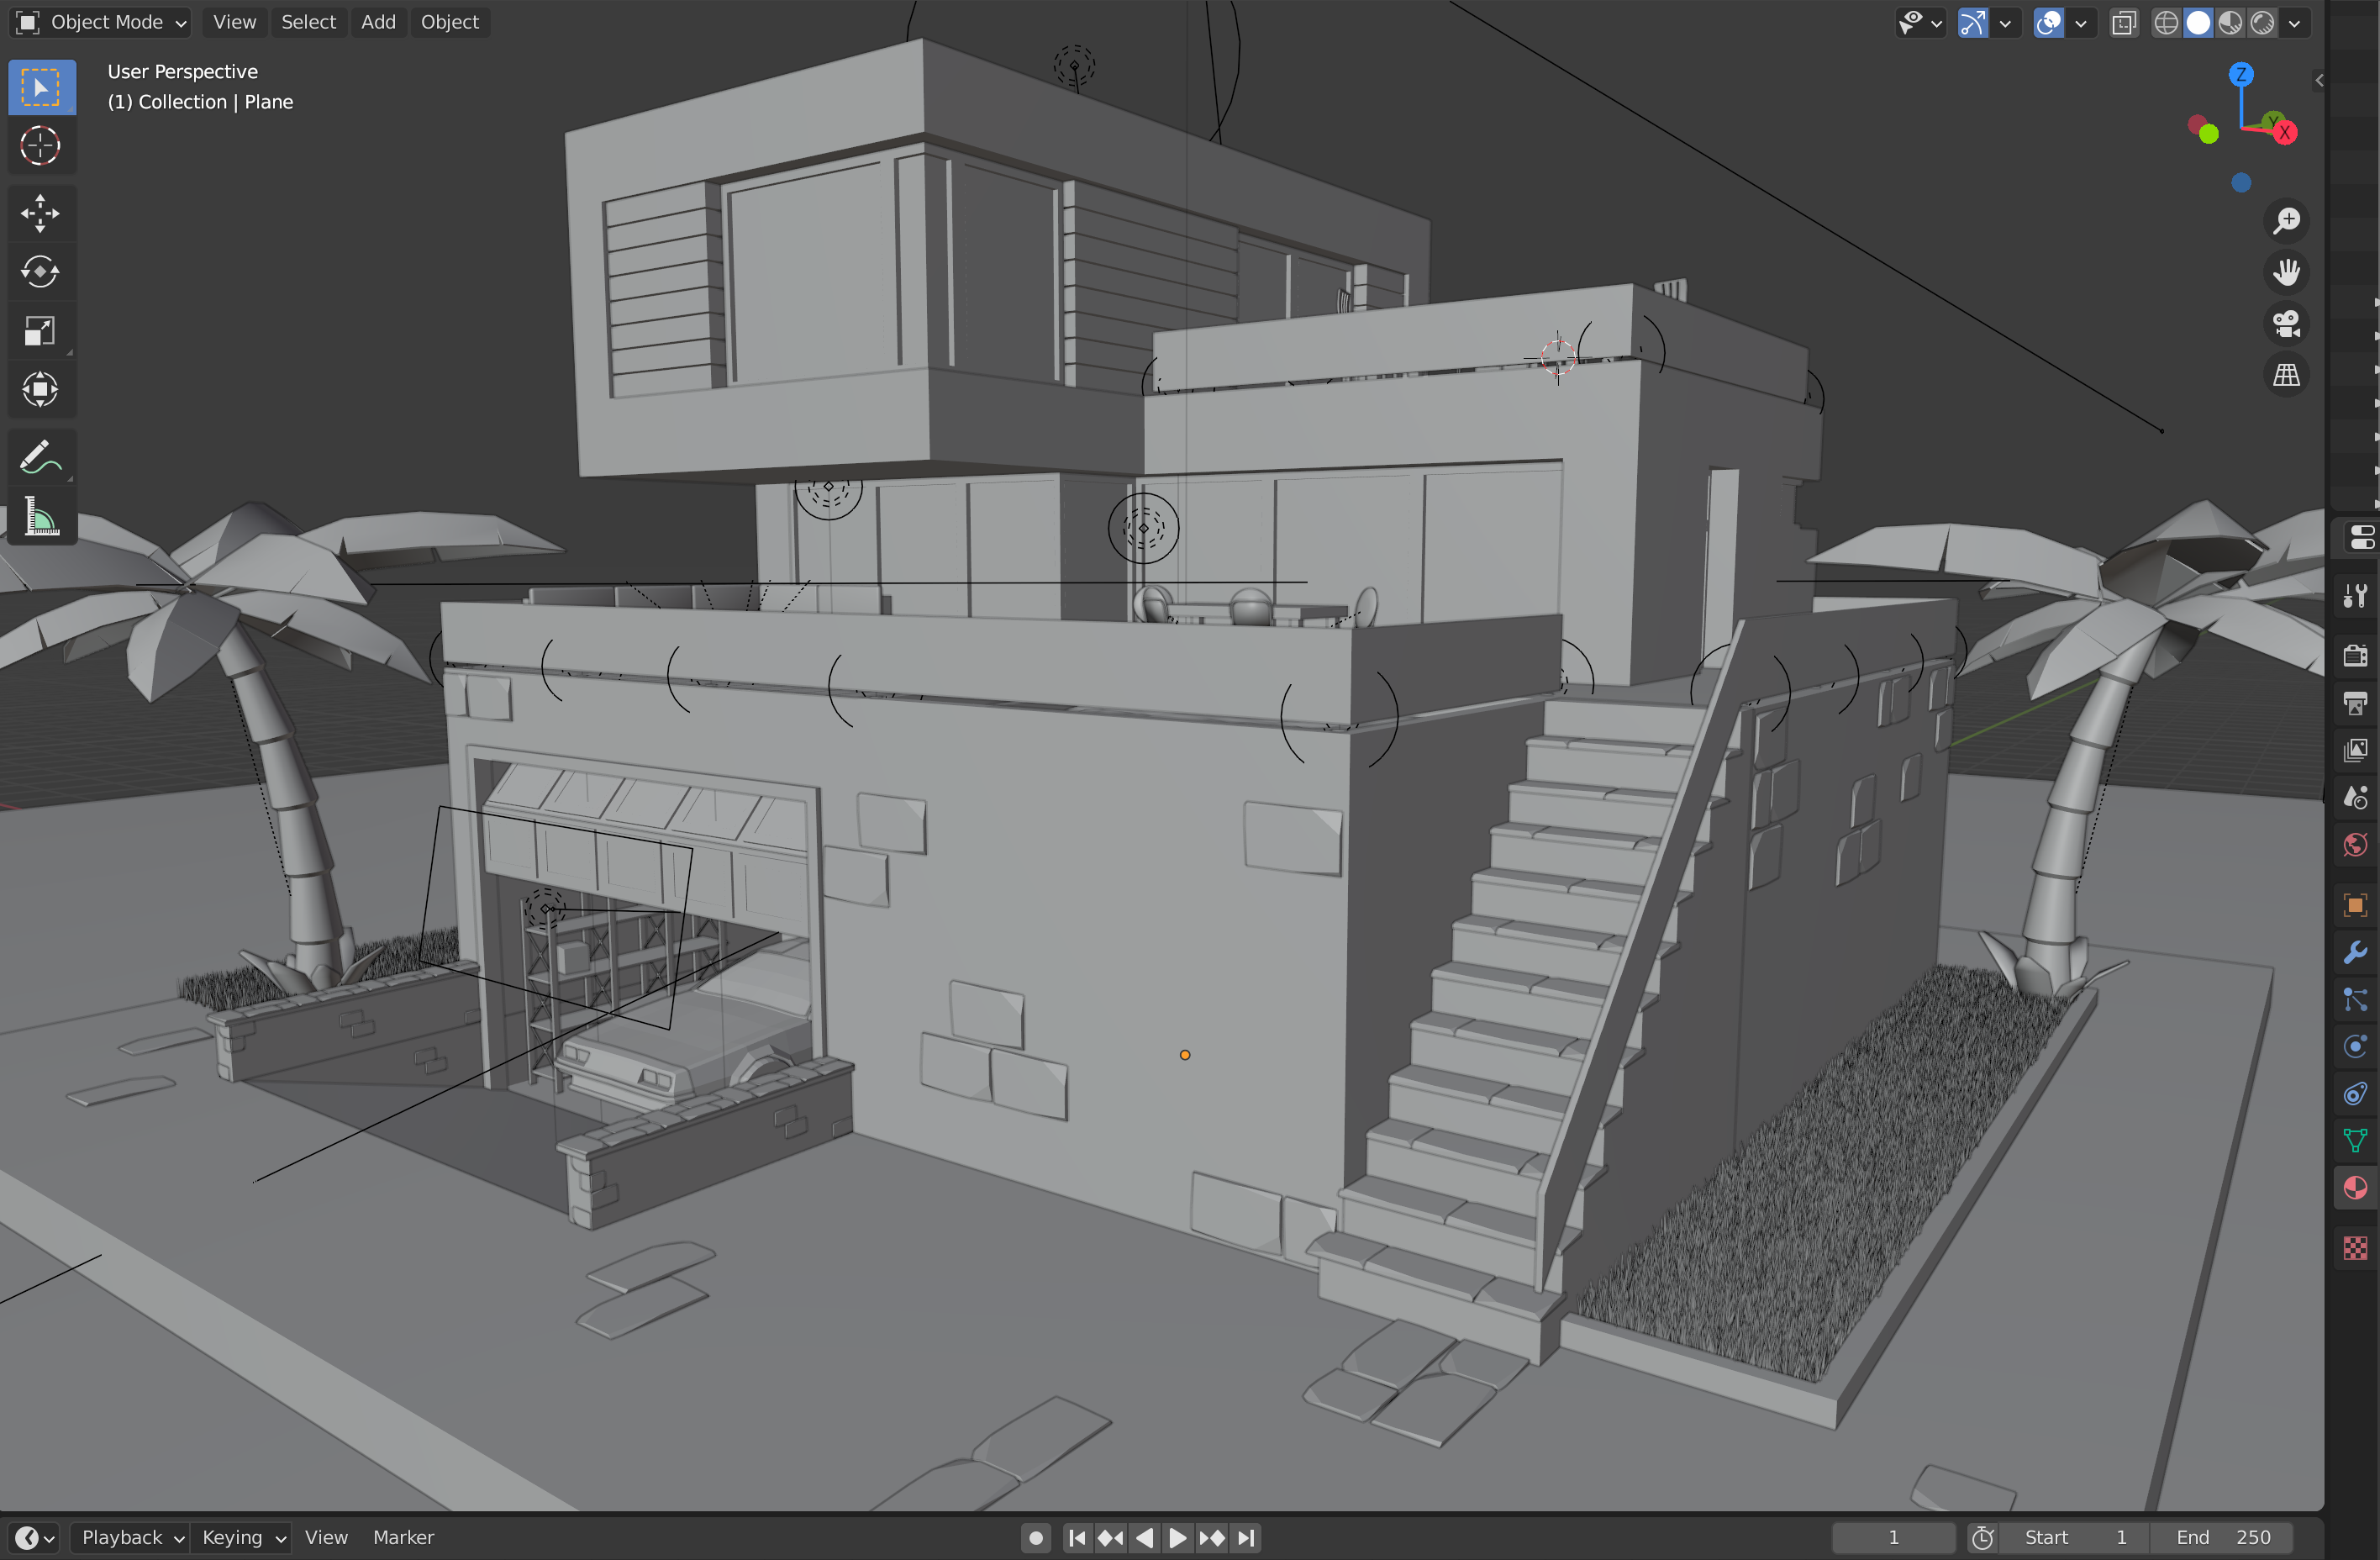Toggle viewport gizmos display

tap(1972, 22)
